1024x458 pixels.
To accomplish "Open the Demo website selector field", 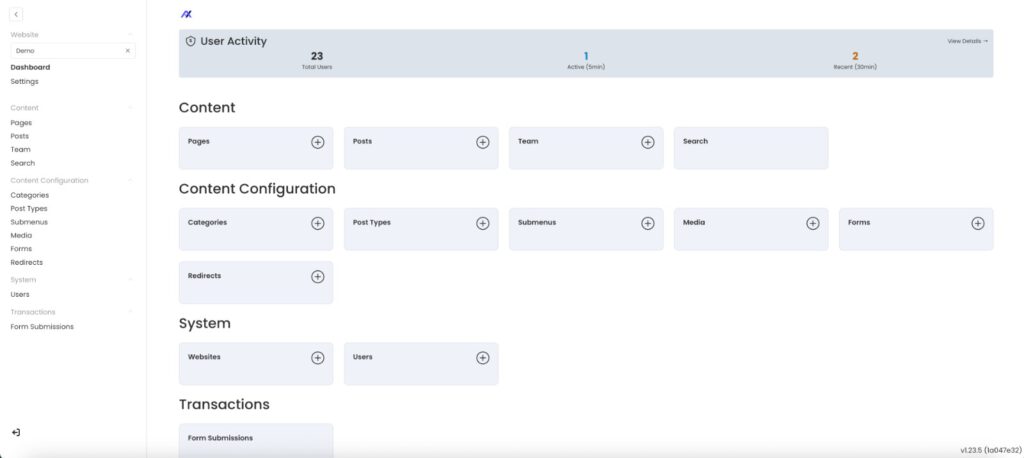I will (65, 50).
